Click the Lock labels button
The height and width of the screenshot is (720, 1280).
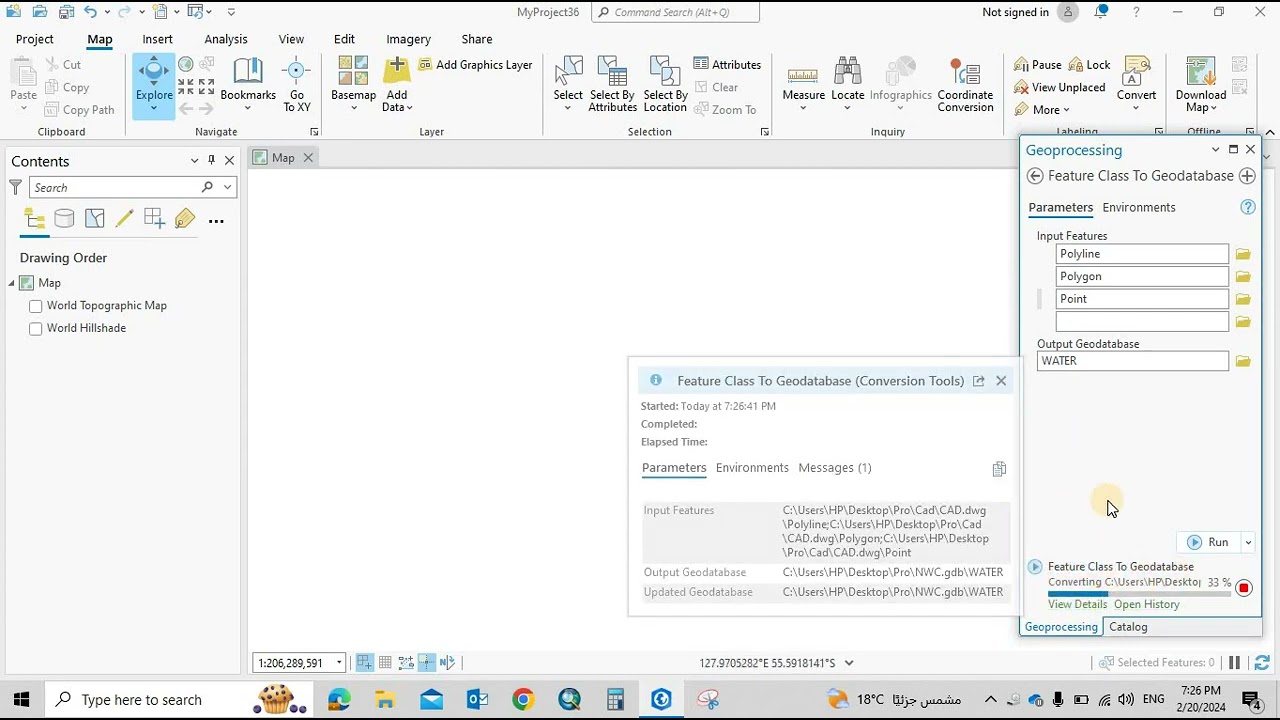[x=1090, y=65]
